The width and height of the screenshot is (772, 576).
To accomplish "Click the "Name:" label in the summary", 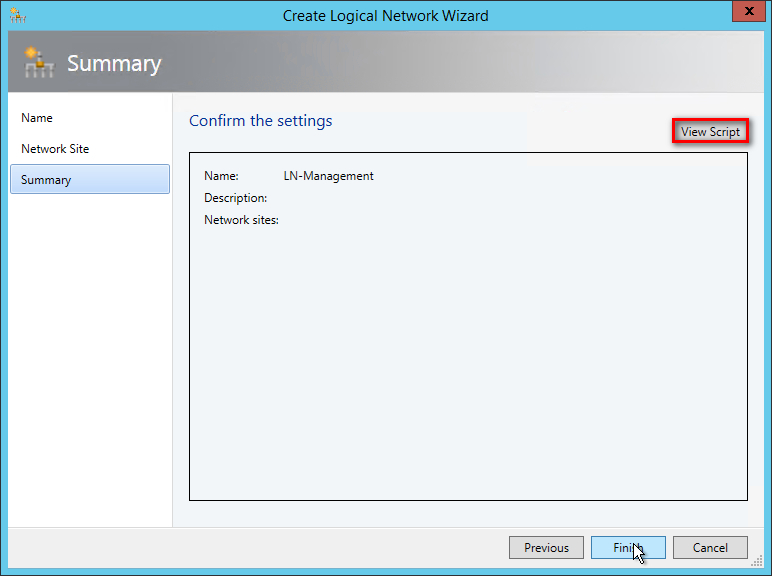I will click(221, 176).
